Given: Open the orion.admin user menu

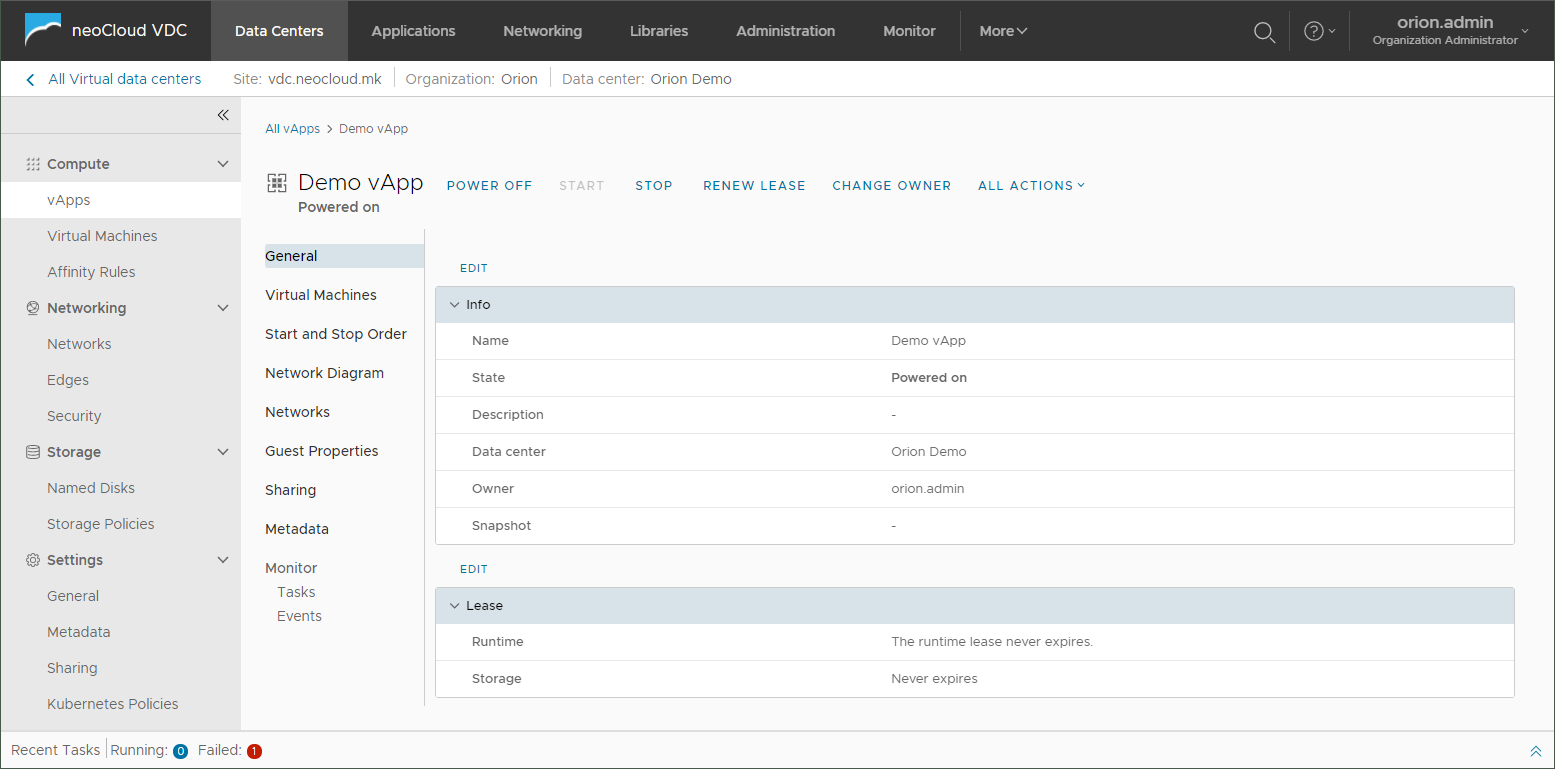Looking at the screenshot, I should [1450, 30].
